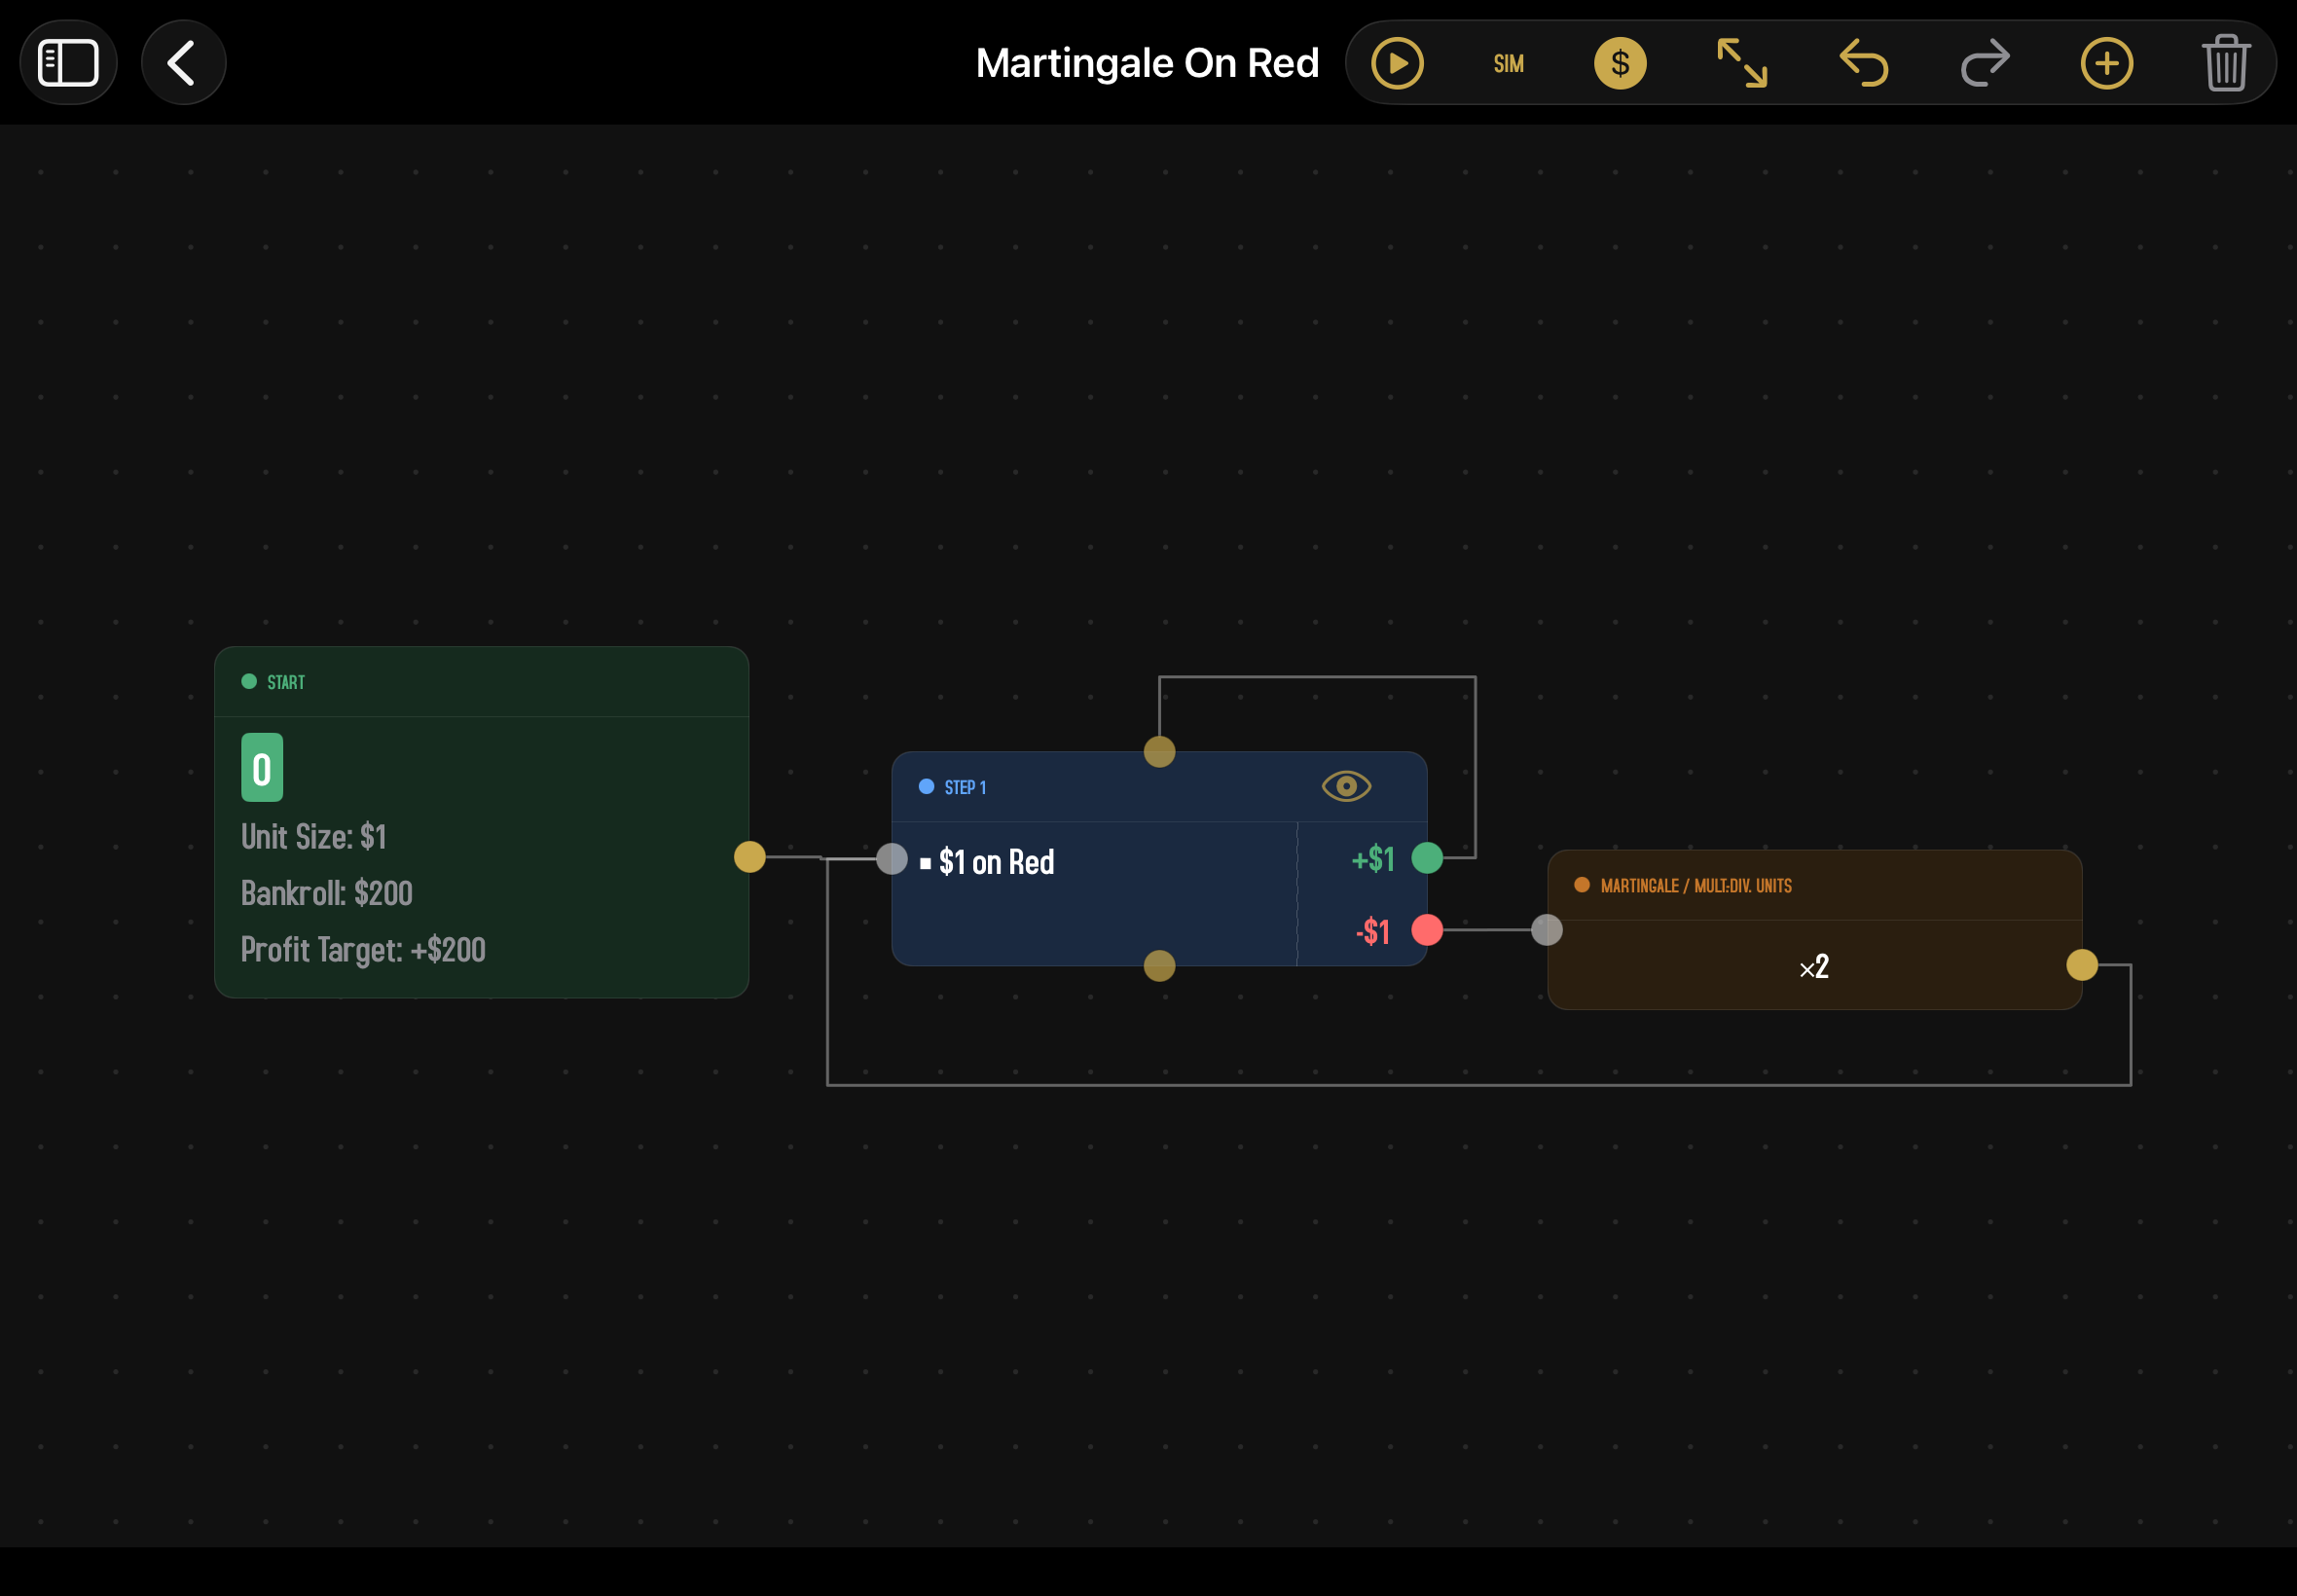
Task: Add a new node with plus icon
Action: click(x=2107, y=63)
